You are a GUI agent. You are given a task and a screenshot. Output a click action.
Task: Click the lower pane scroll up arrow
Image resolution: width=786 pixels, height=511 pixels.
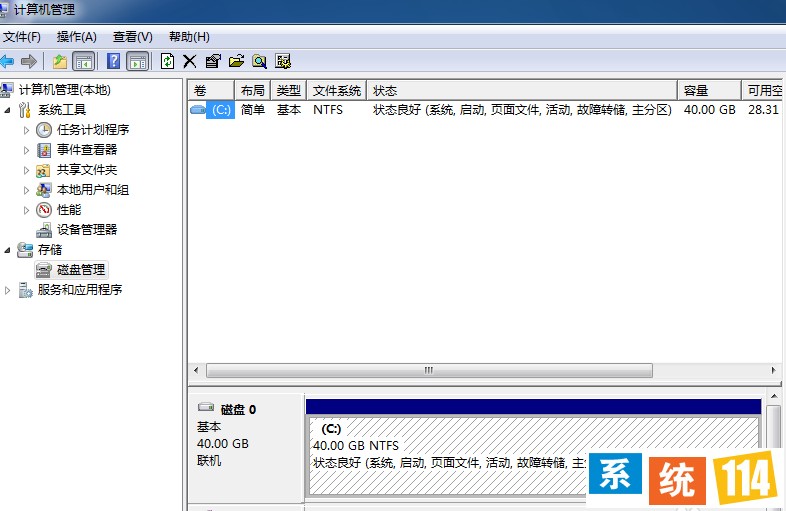(x=773, y=396)
